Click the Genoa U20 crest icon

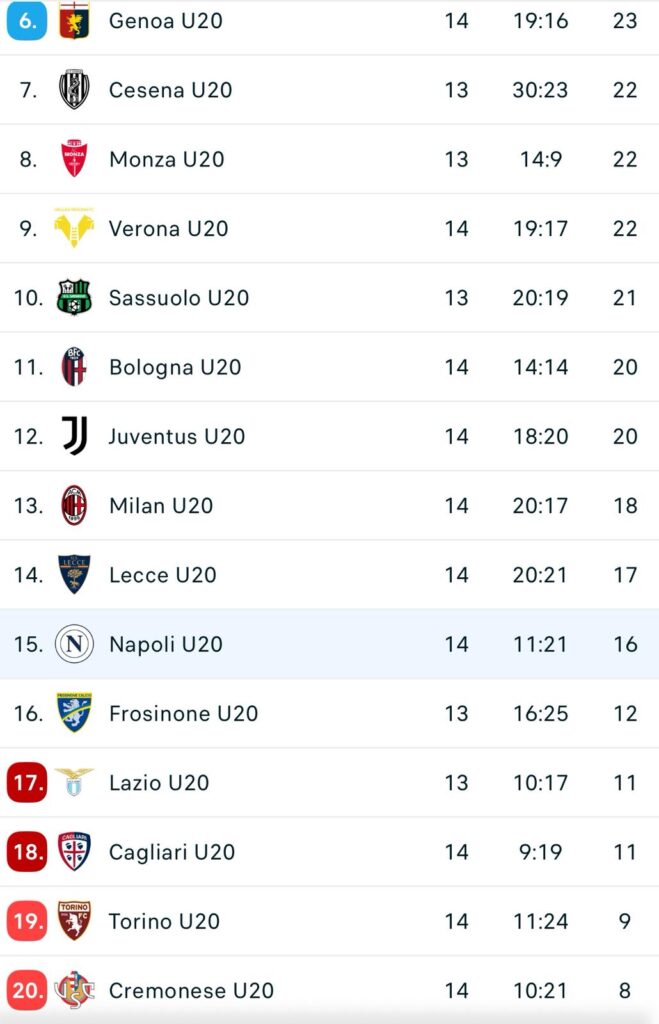[x=74, y=20]
